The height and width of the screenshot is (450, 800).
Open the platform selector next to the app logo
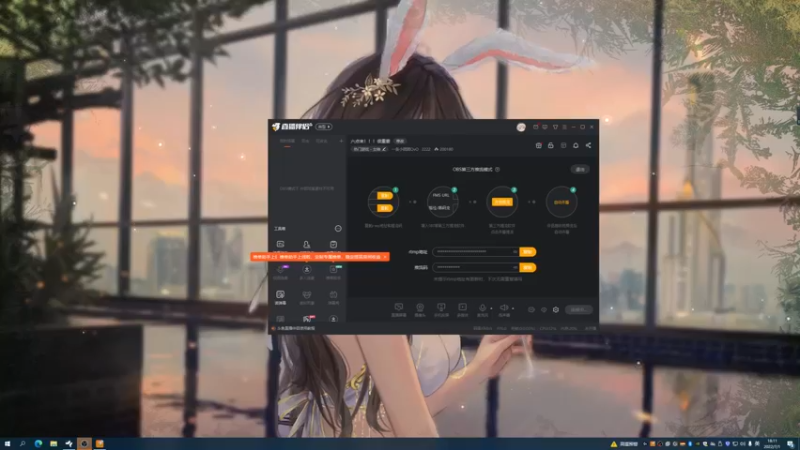point(324,127)
